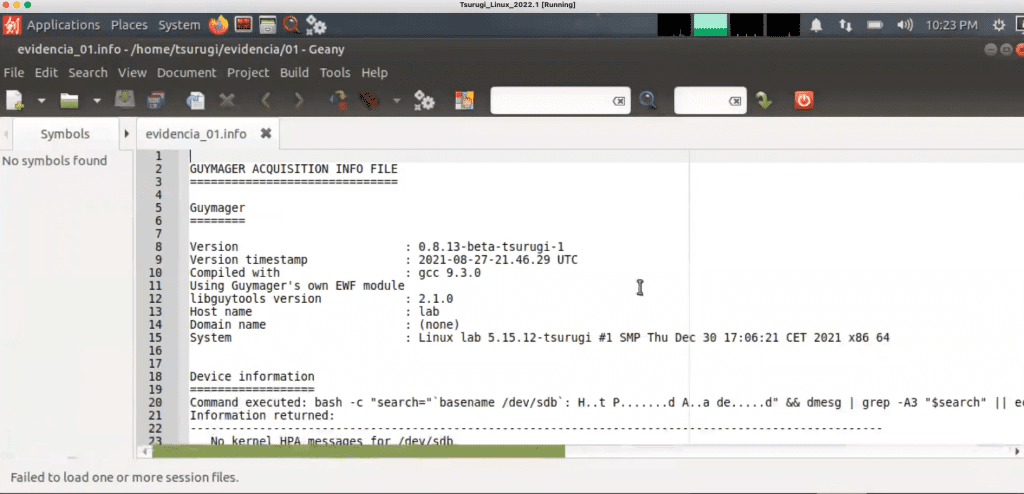Open the Build menu
This screenshot has width=1024, height=494.
click(295, 73)
